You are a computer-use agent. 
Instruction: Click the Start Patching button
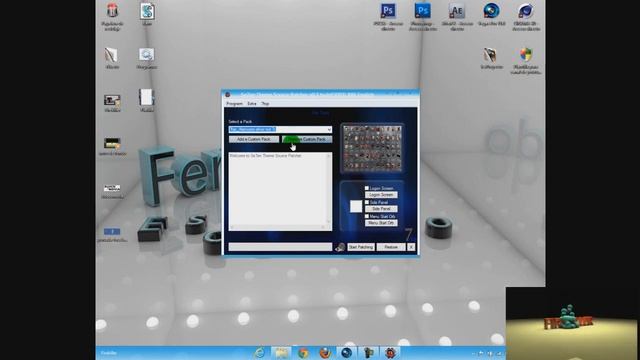(361, 247)
